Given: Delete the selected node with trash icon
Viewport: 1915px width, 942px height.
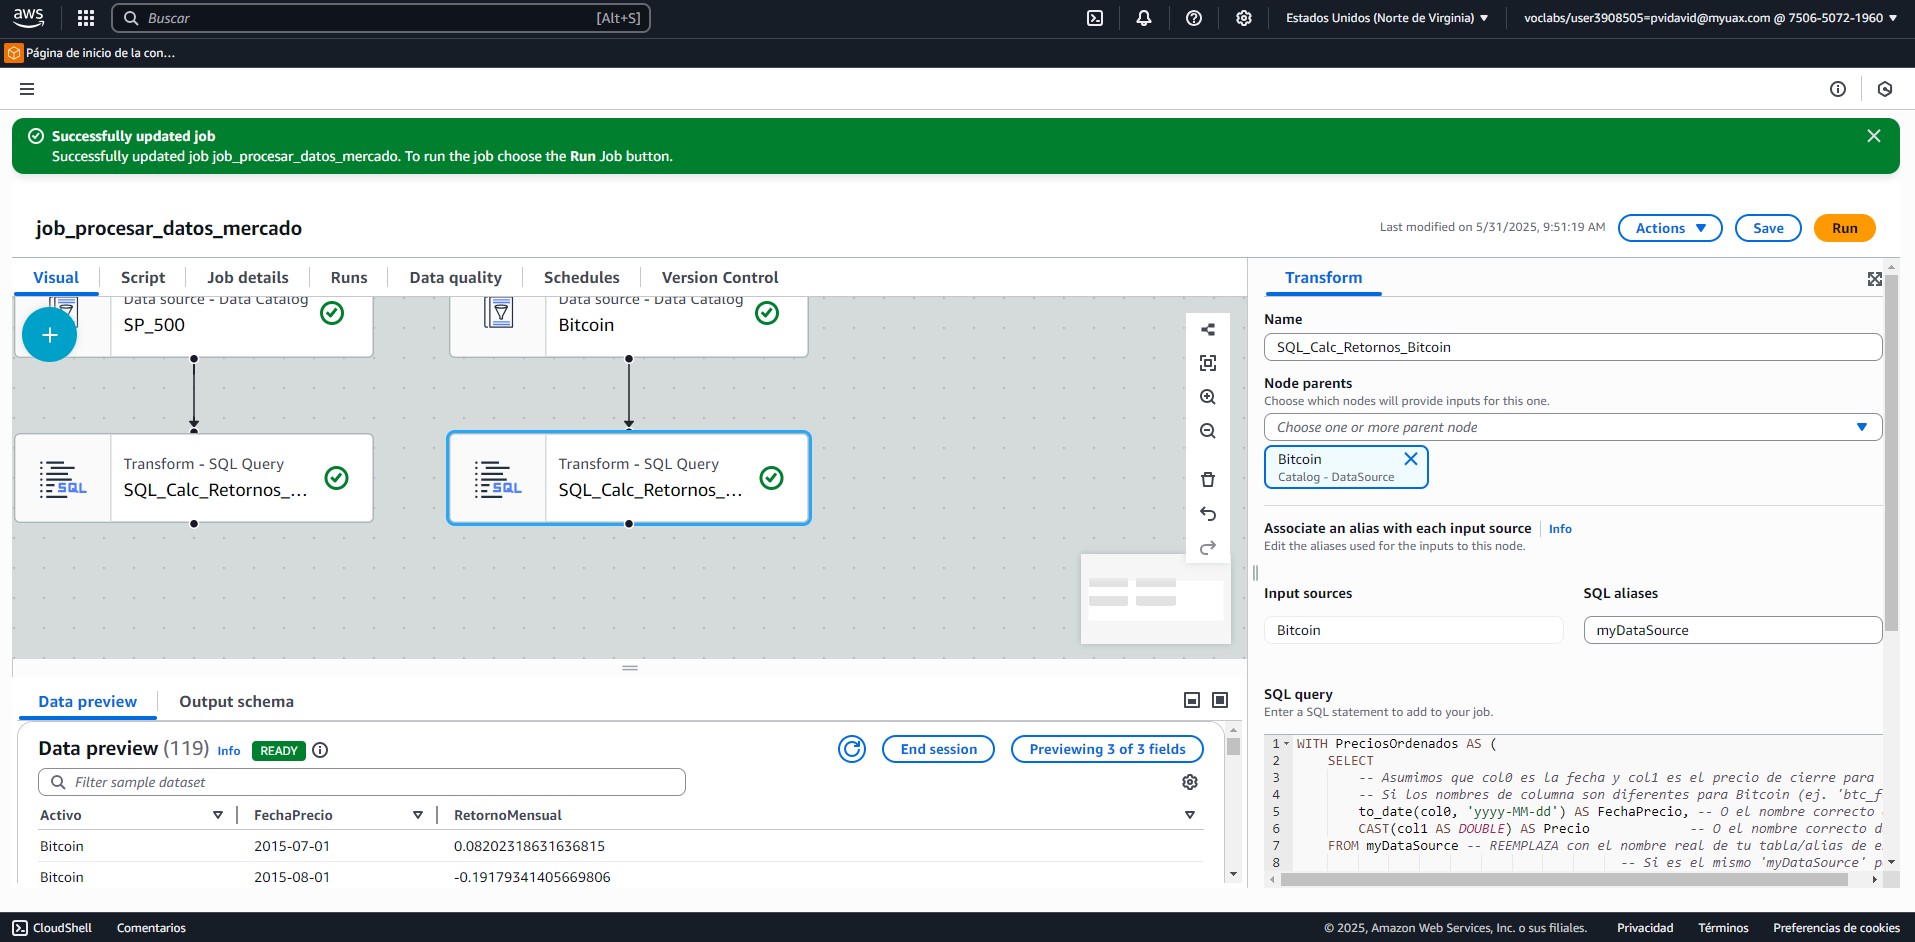Looking at the screenshot, I should tap(1208, 480).
